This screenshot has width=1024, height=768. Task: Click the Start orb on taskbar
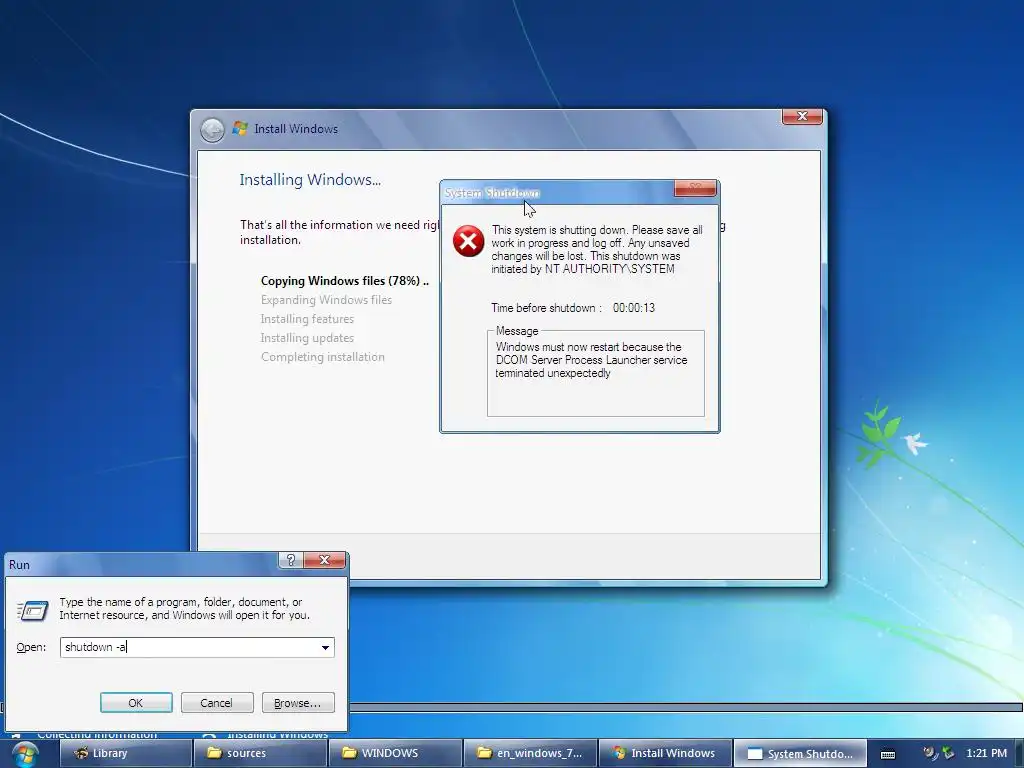click(24, 754)
